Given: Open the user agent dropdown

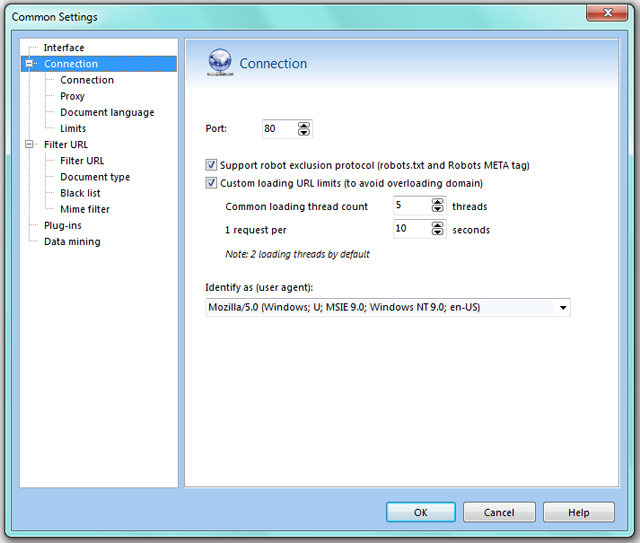Looking at the screenshot, I should (x=563, y=307).
